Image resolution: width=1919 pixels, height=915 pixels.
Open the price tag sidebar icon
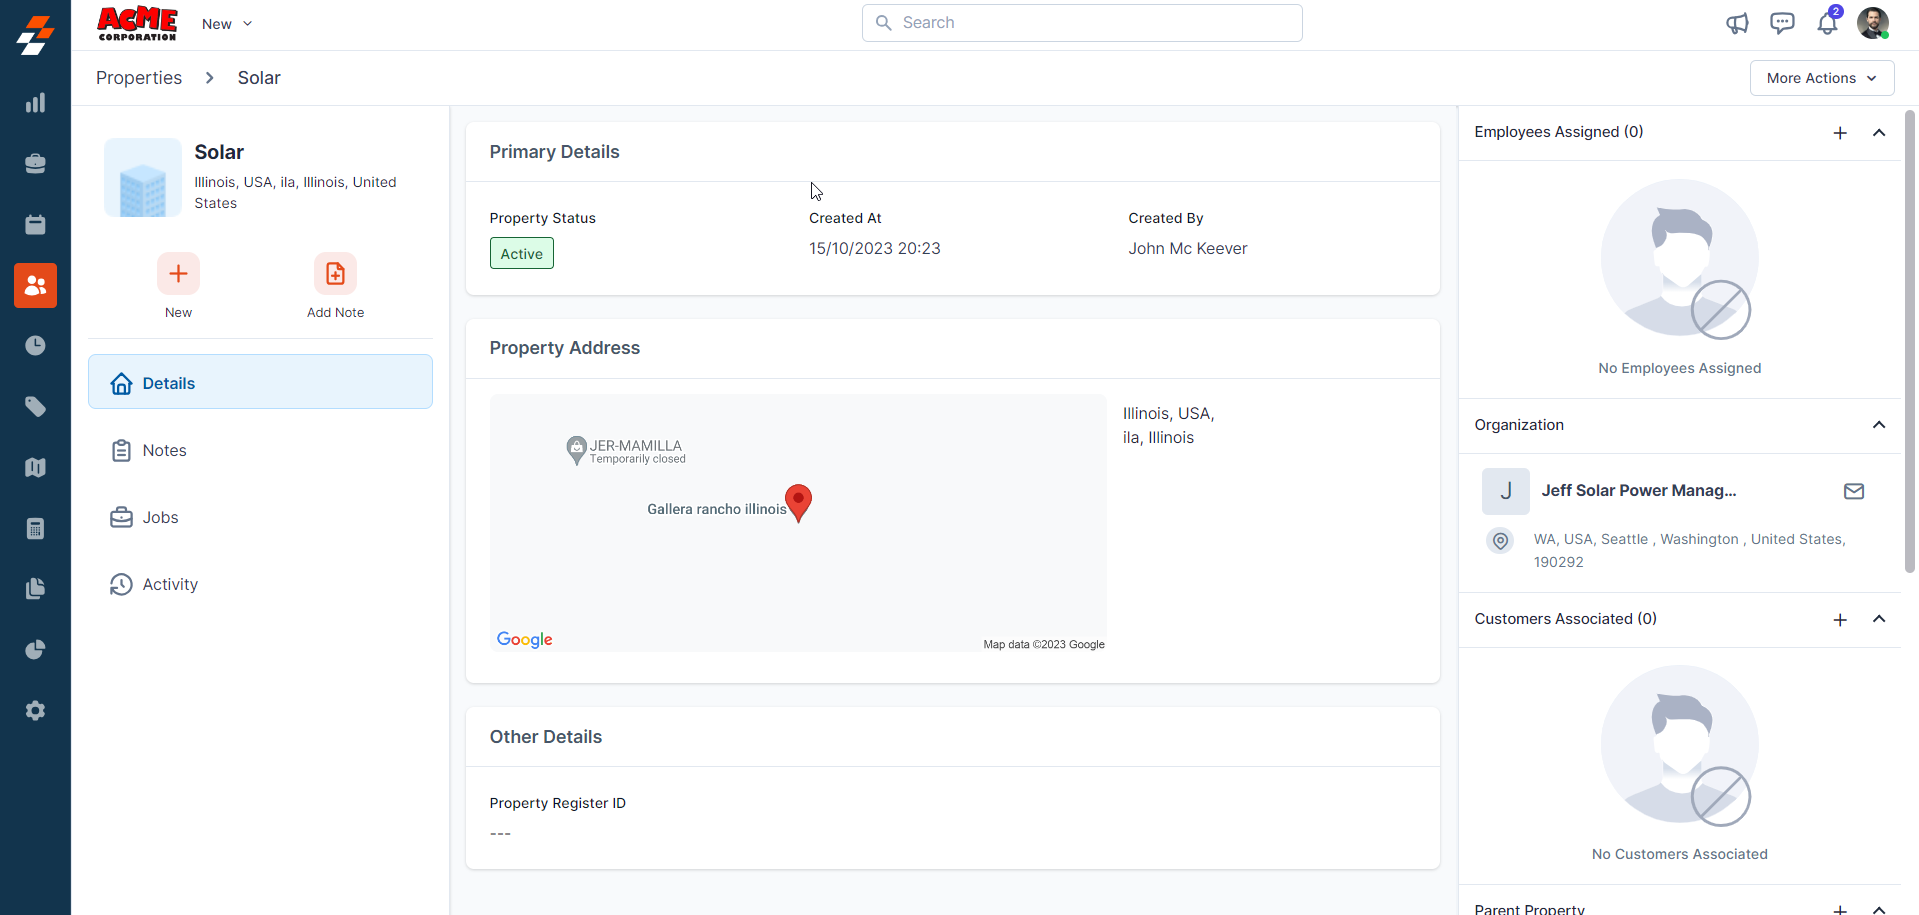35,407
